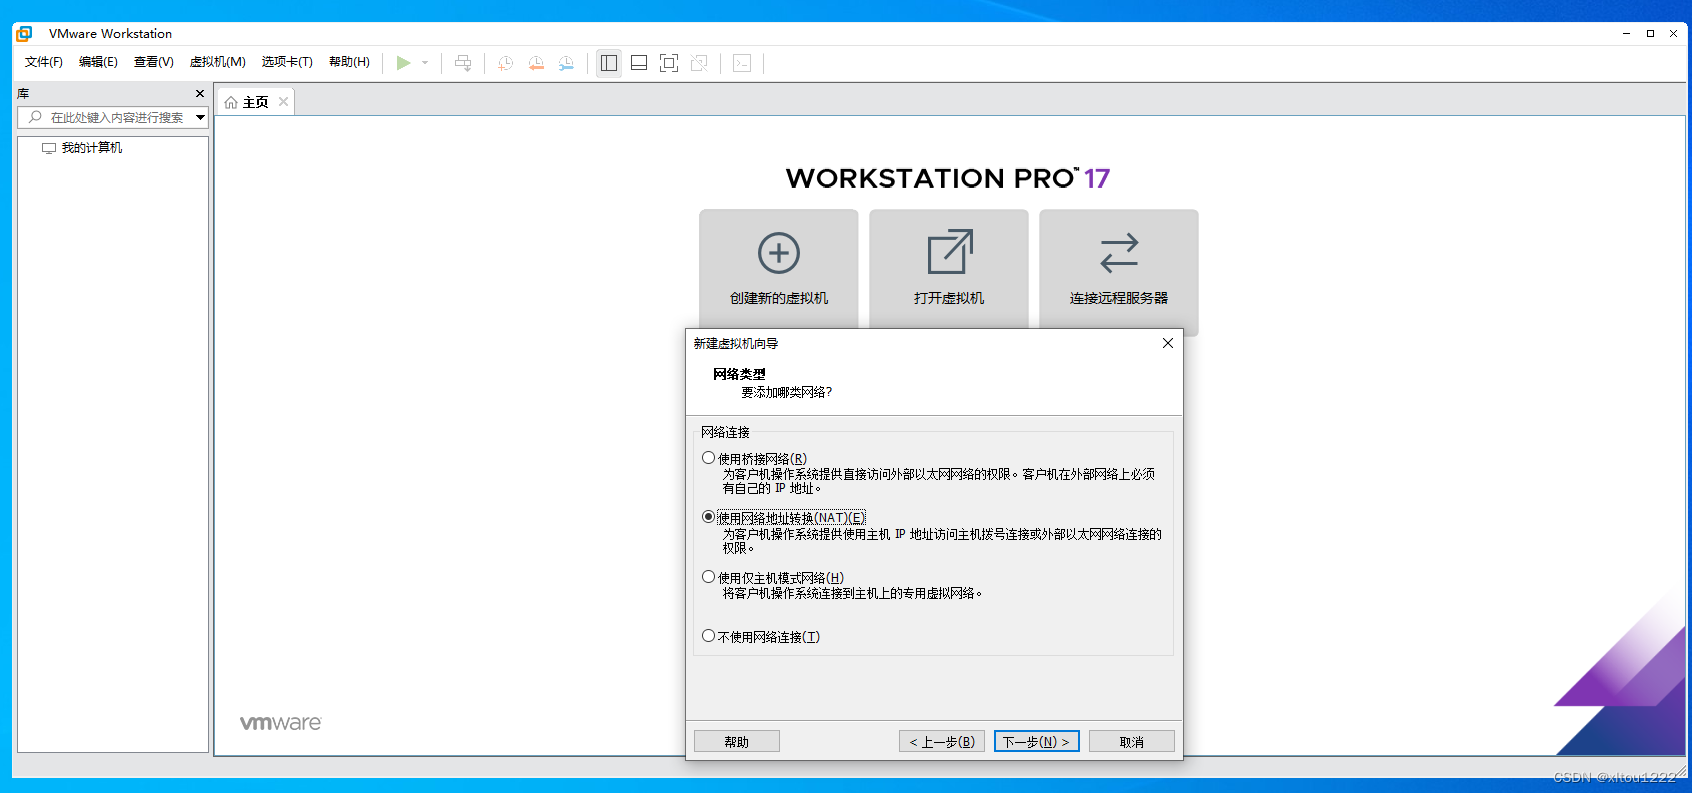The height and width of the screenshot is (793, 1692).
Task: Click the console view icon
Action: (x=742, y=63)
